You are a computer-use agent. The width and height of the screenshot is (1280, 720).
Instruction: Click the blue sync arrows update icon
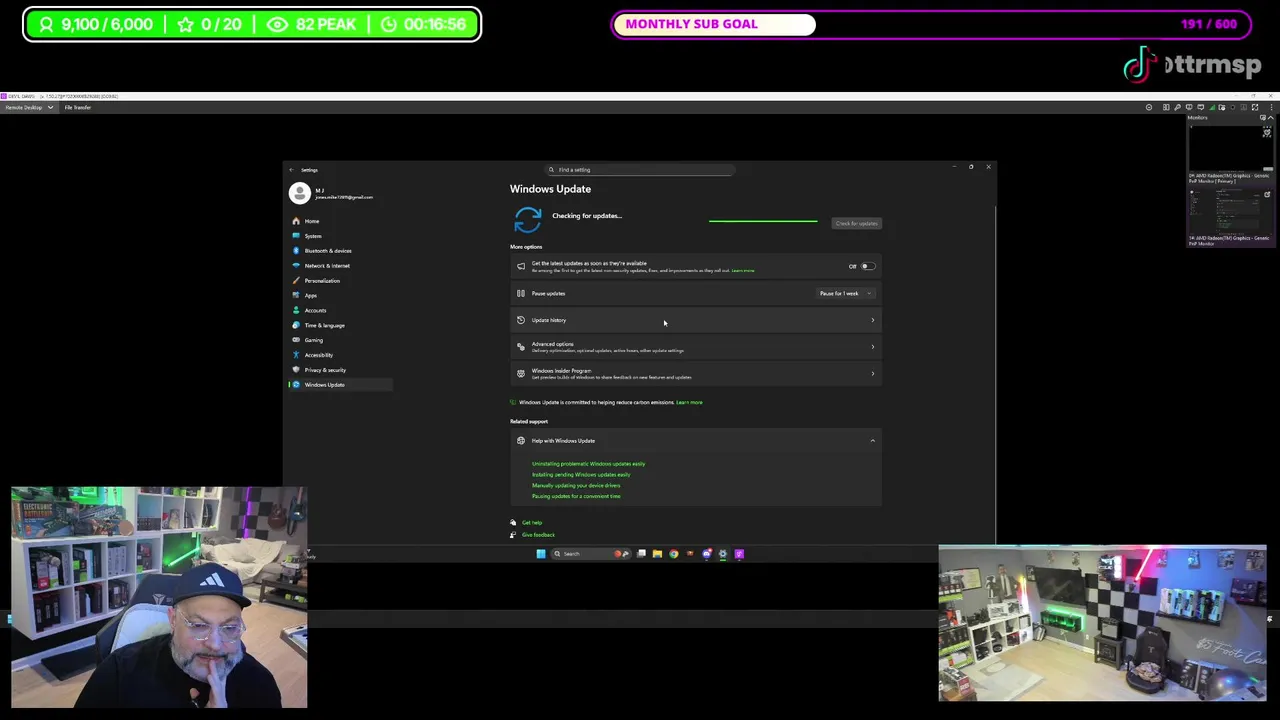click(527, 220)
